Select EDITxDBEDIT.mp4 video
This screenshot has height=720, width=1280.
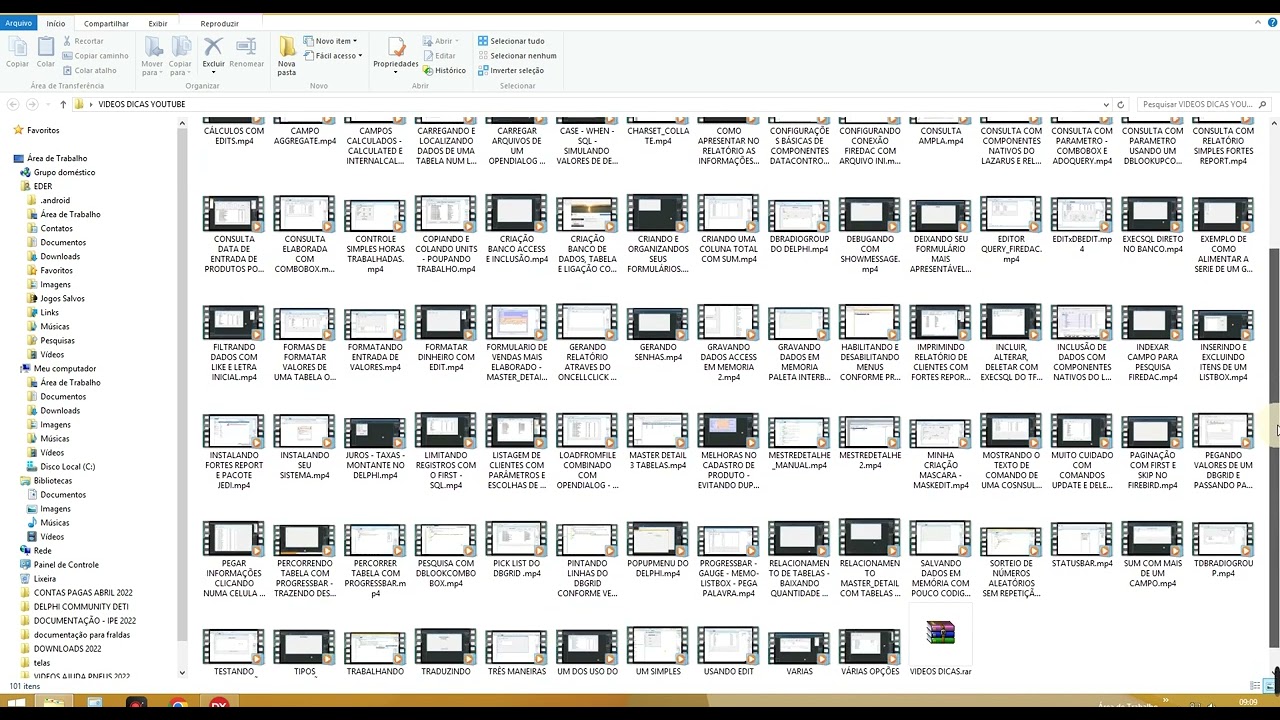(1081, 225)
